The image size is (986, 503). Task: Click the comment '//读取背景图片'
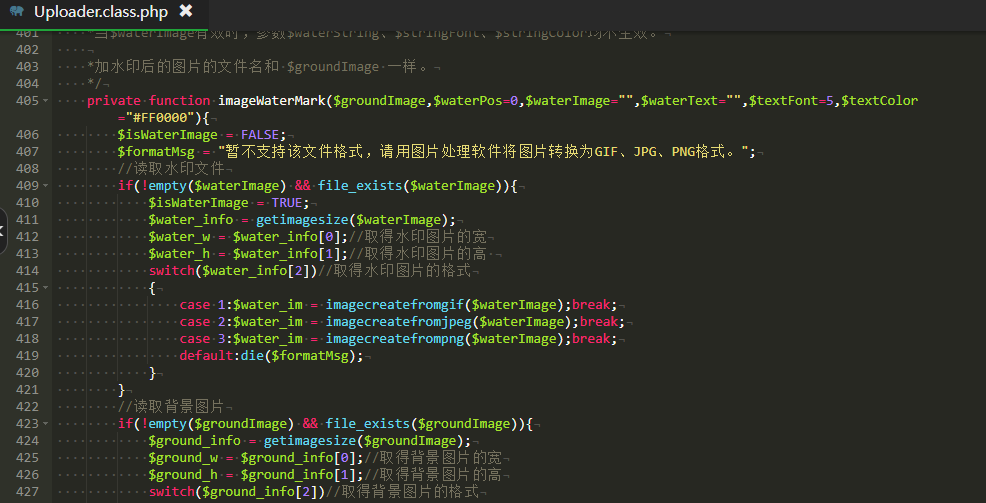pos(171,406)
